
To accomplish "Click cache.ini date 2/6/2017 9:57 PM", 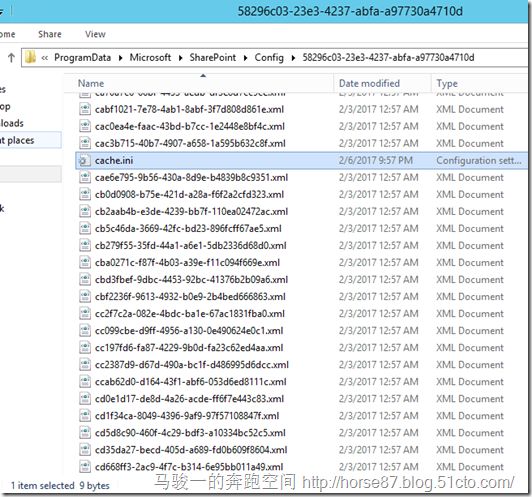I will pyautogui.click(x=376, y=160).
